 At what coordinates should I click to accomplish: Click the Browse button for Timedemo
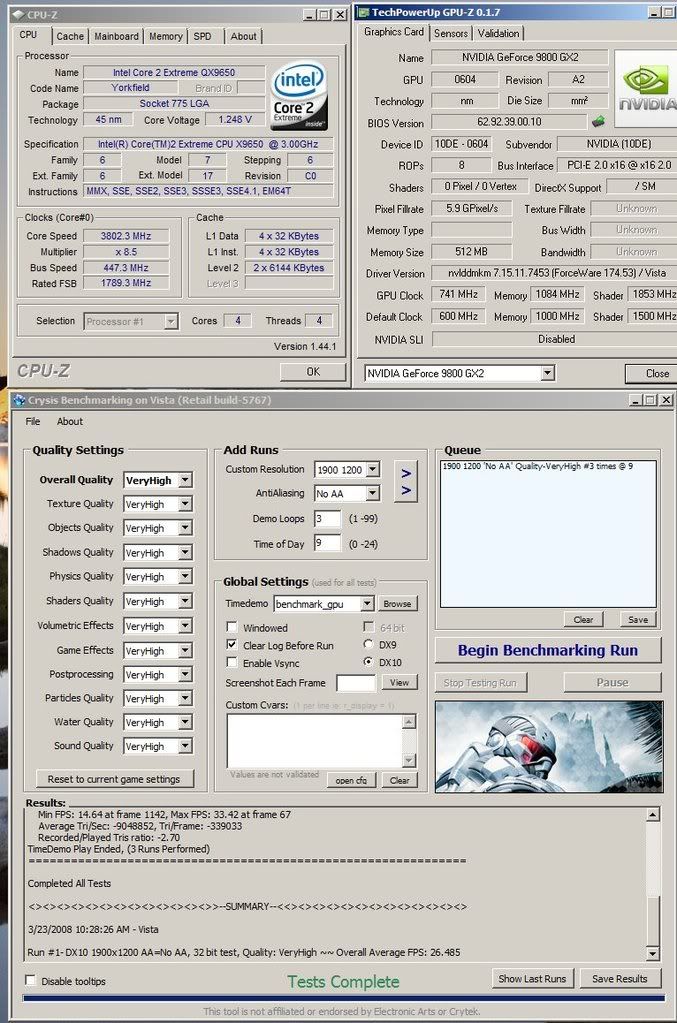(x=397, y=603)
